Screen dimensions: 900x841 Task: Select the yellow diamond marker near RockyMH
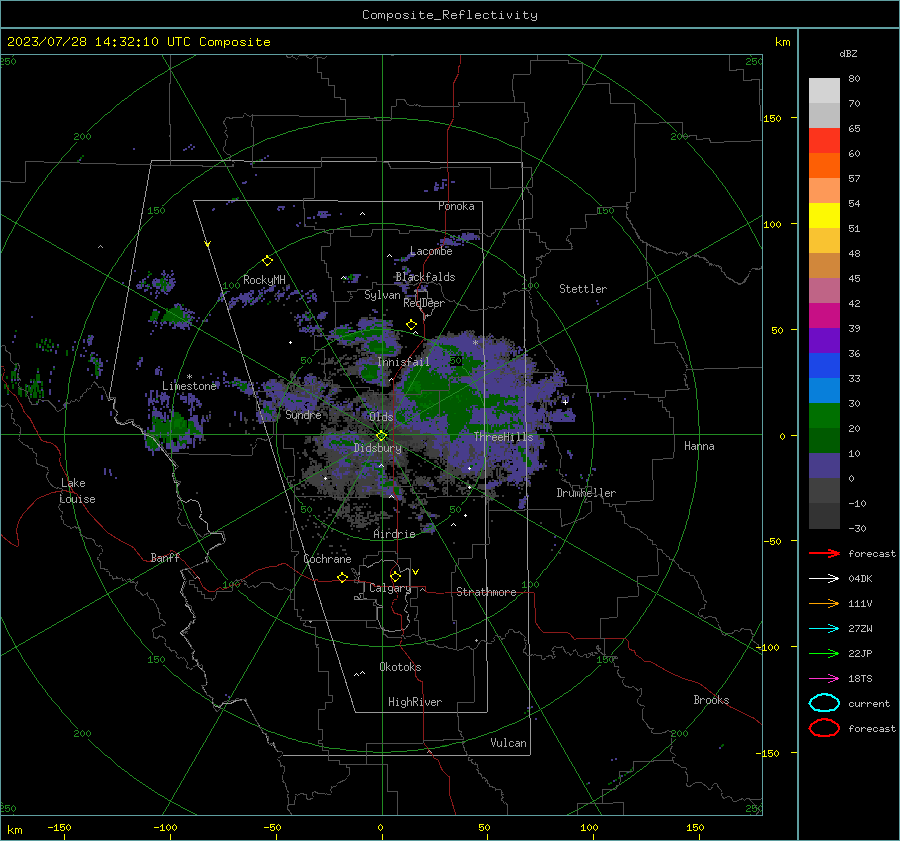pyautogui.click(x=267, y=261)
